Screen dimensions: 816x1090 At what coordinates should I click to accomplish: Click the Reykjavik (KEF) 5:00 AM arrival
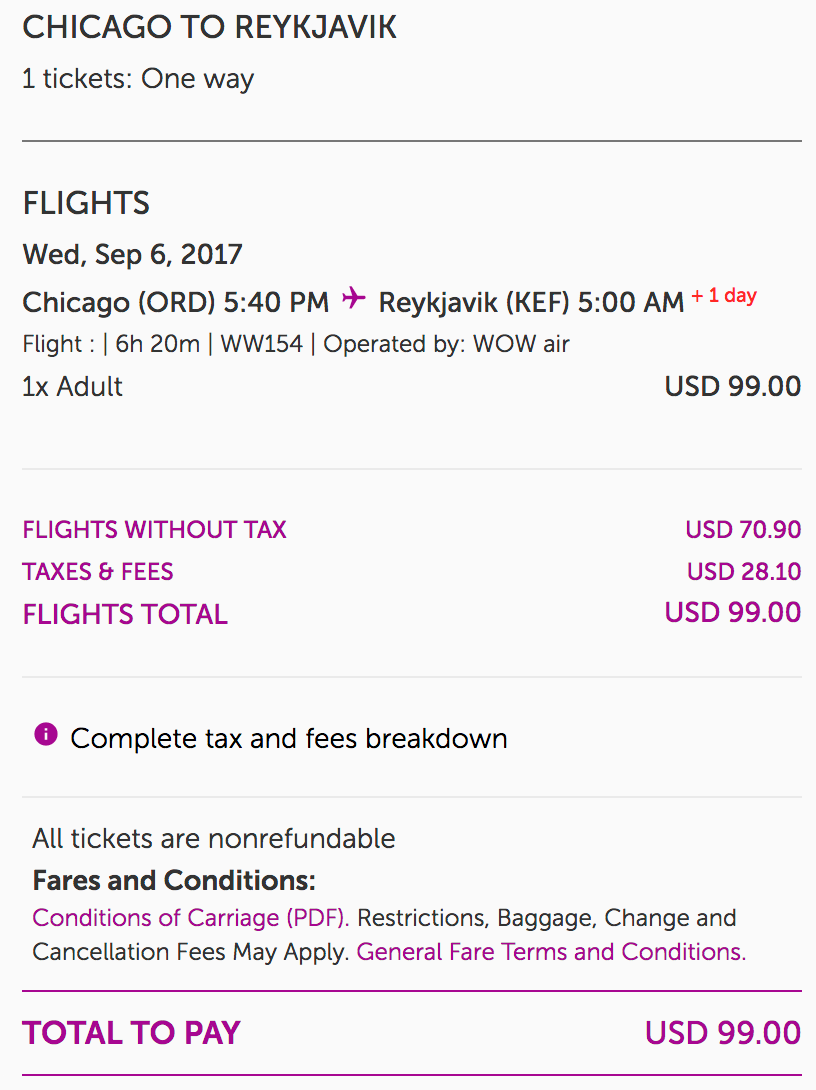(x=531, y=301)
